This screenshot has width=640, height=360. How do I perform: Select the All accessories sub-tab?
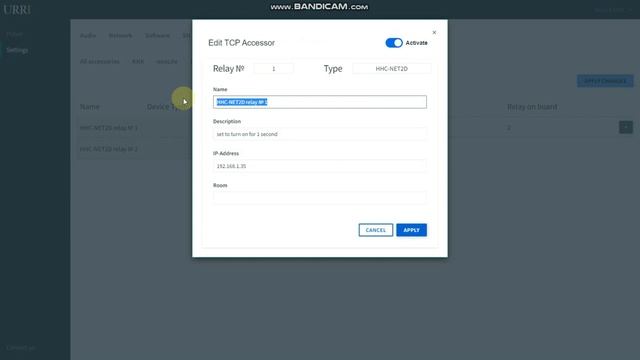click(100, 61)
